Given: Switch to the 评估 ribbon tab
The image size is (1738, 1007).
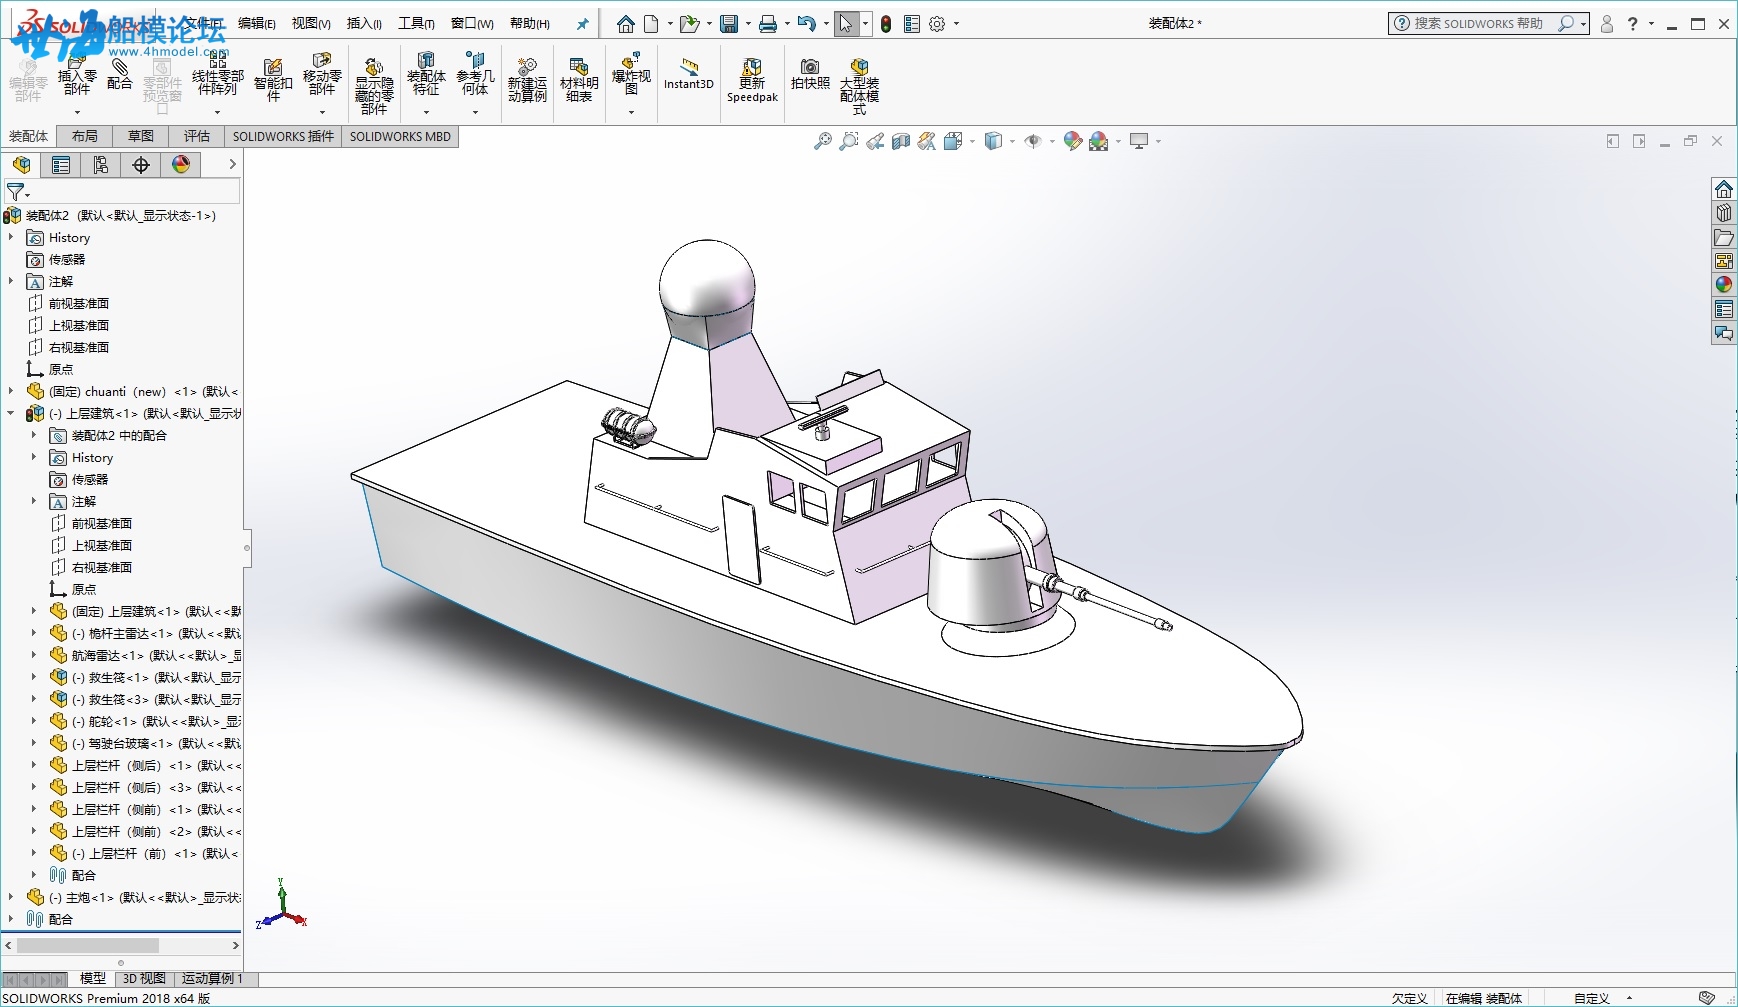Looking at the screenshot, I should (x=197, y=136).
